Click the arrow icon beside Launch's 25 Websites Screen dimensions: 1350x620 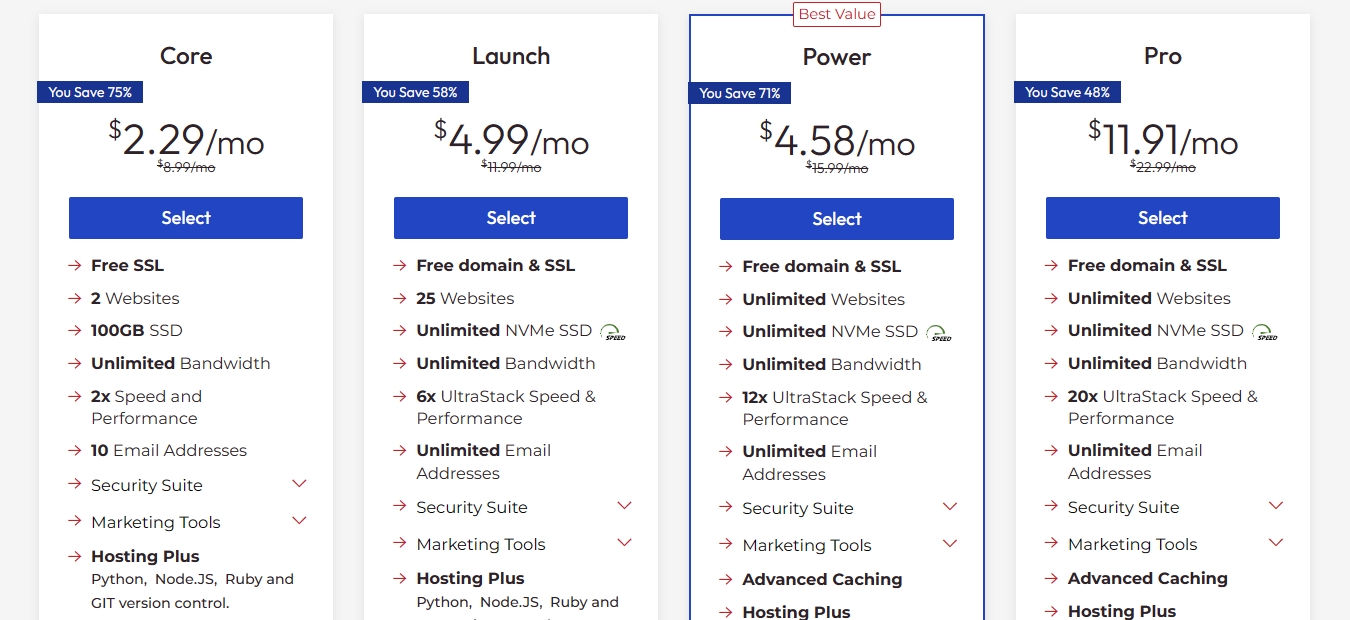point(400,298)
